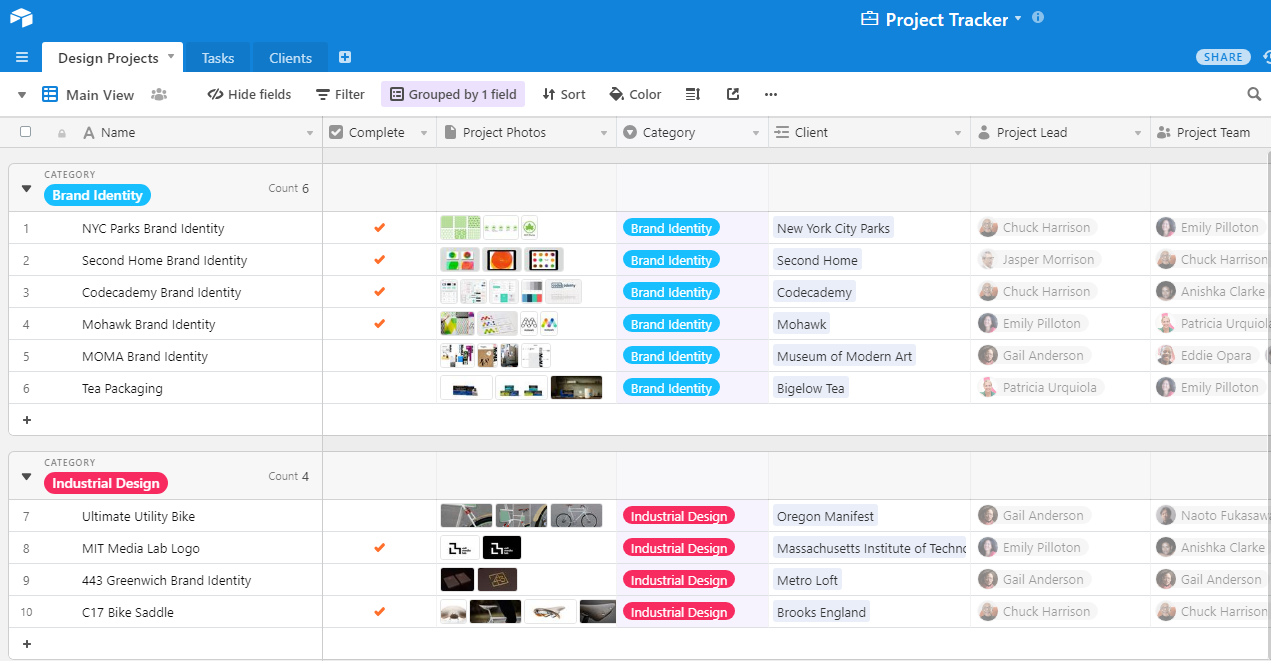Click the row height icon
Viewport: 1271px width, 661px height.
click(692, 94)
